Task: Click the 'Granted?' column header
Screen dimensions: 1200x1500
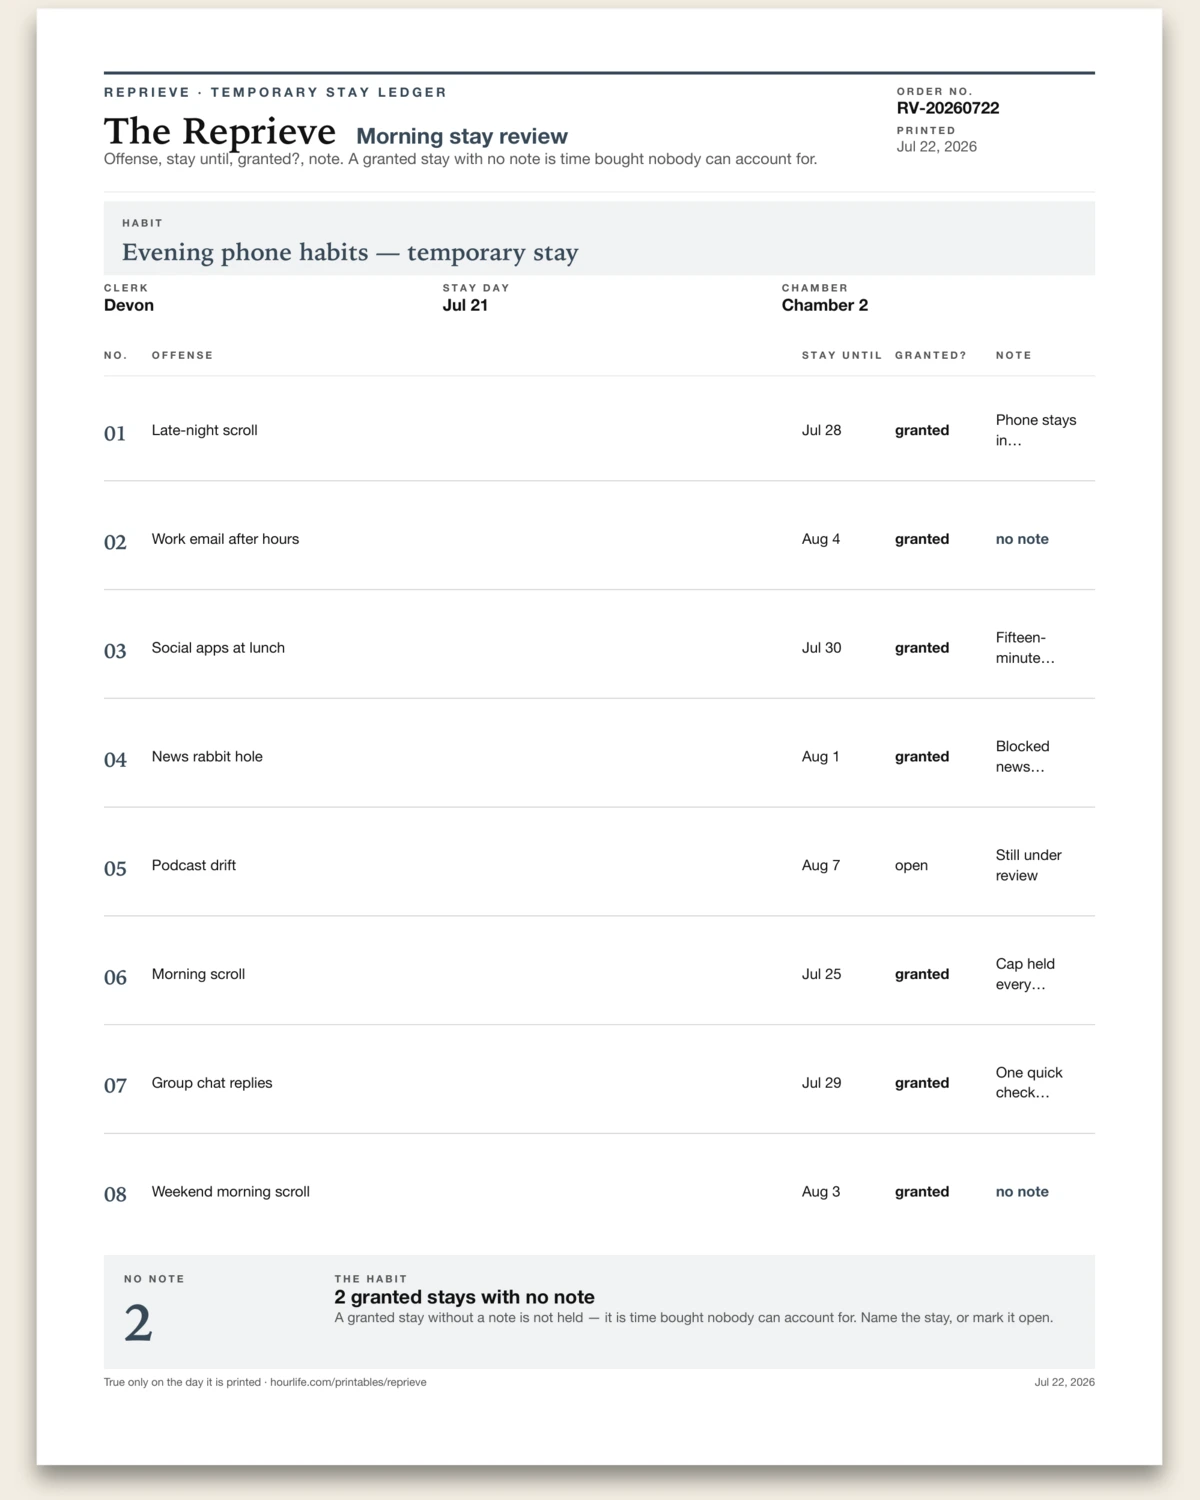Action: 931,355
